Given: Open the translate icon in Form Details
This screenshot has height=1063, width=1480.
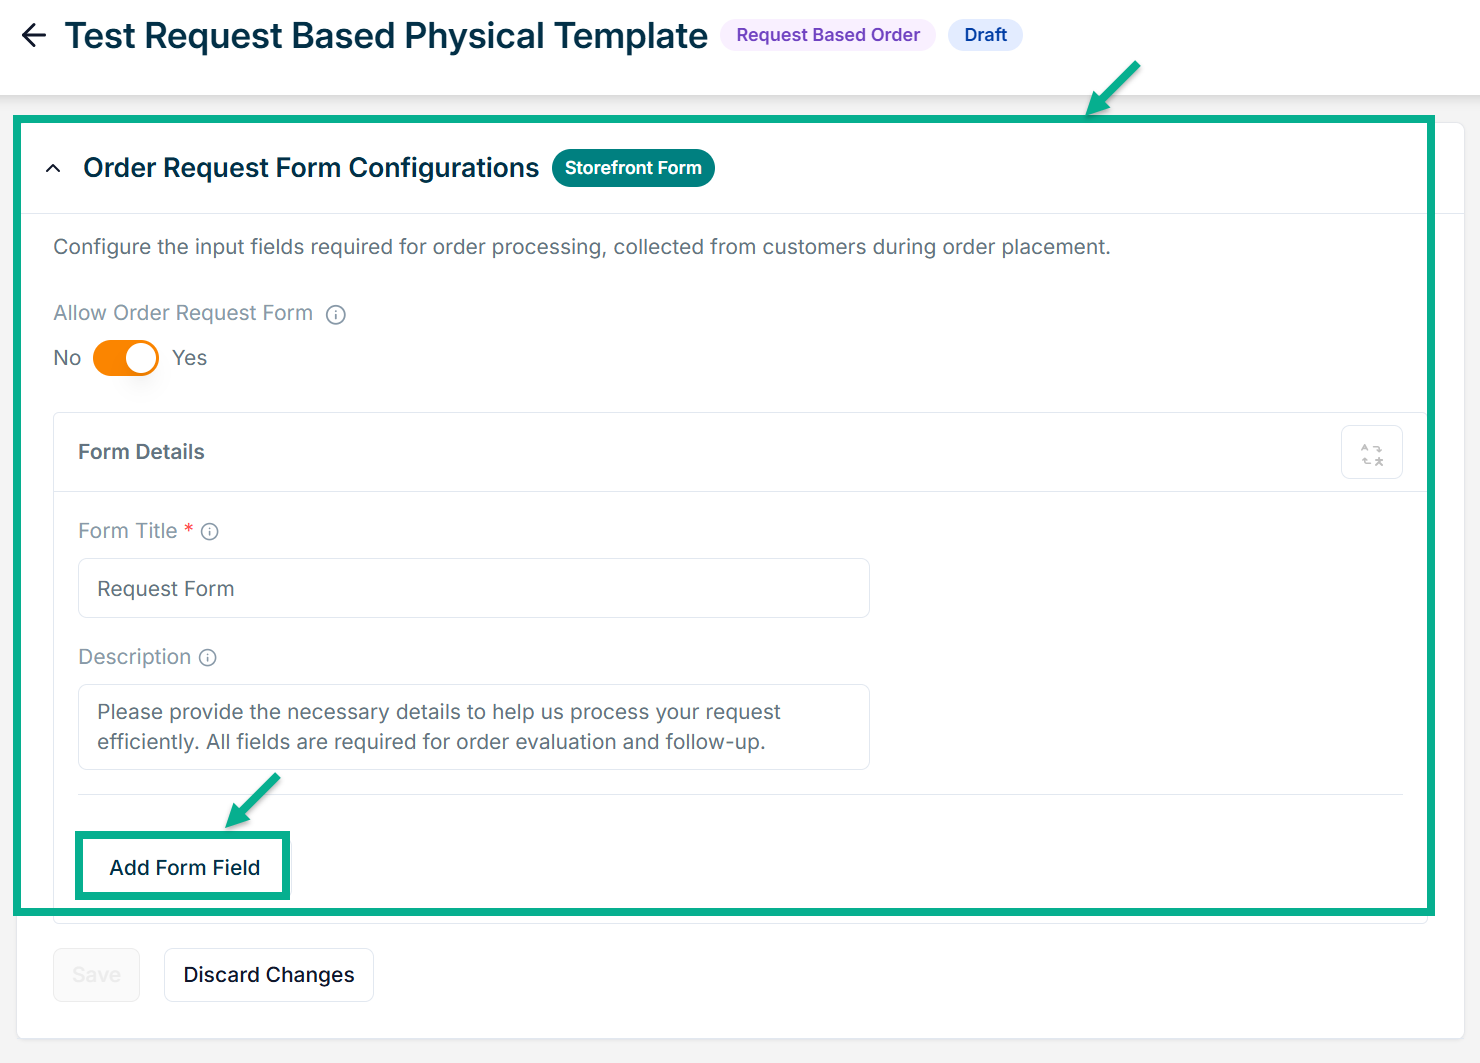Looking at the screenshot, I should tap(1371, 453).
